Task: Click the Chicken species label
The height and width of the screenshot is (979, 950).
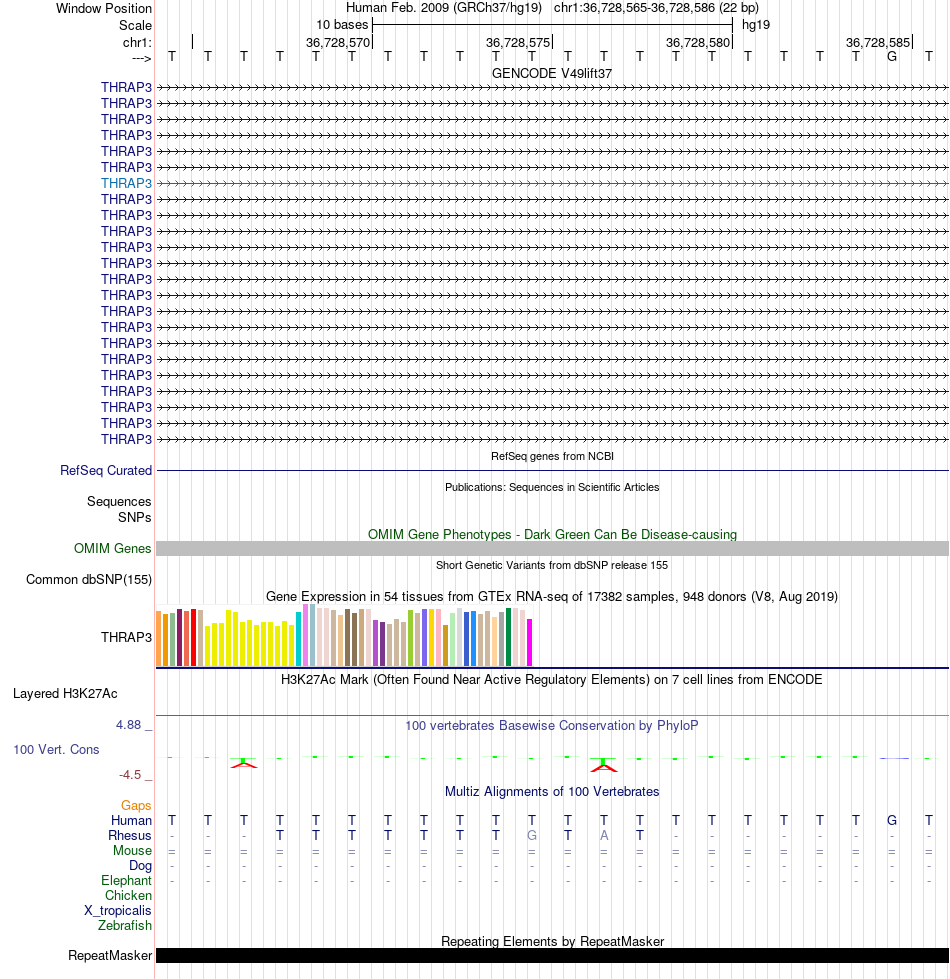Action: pos(128,895)
